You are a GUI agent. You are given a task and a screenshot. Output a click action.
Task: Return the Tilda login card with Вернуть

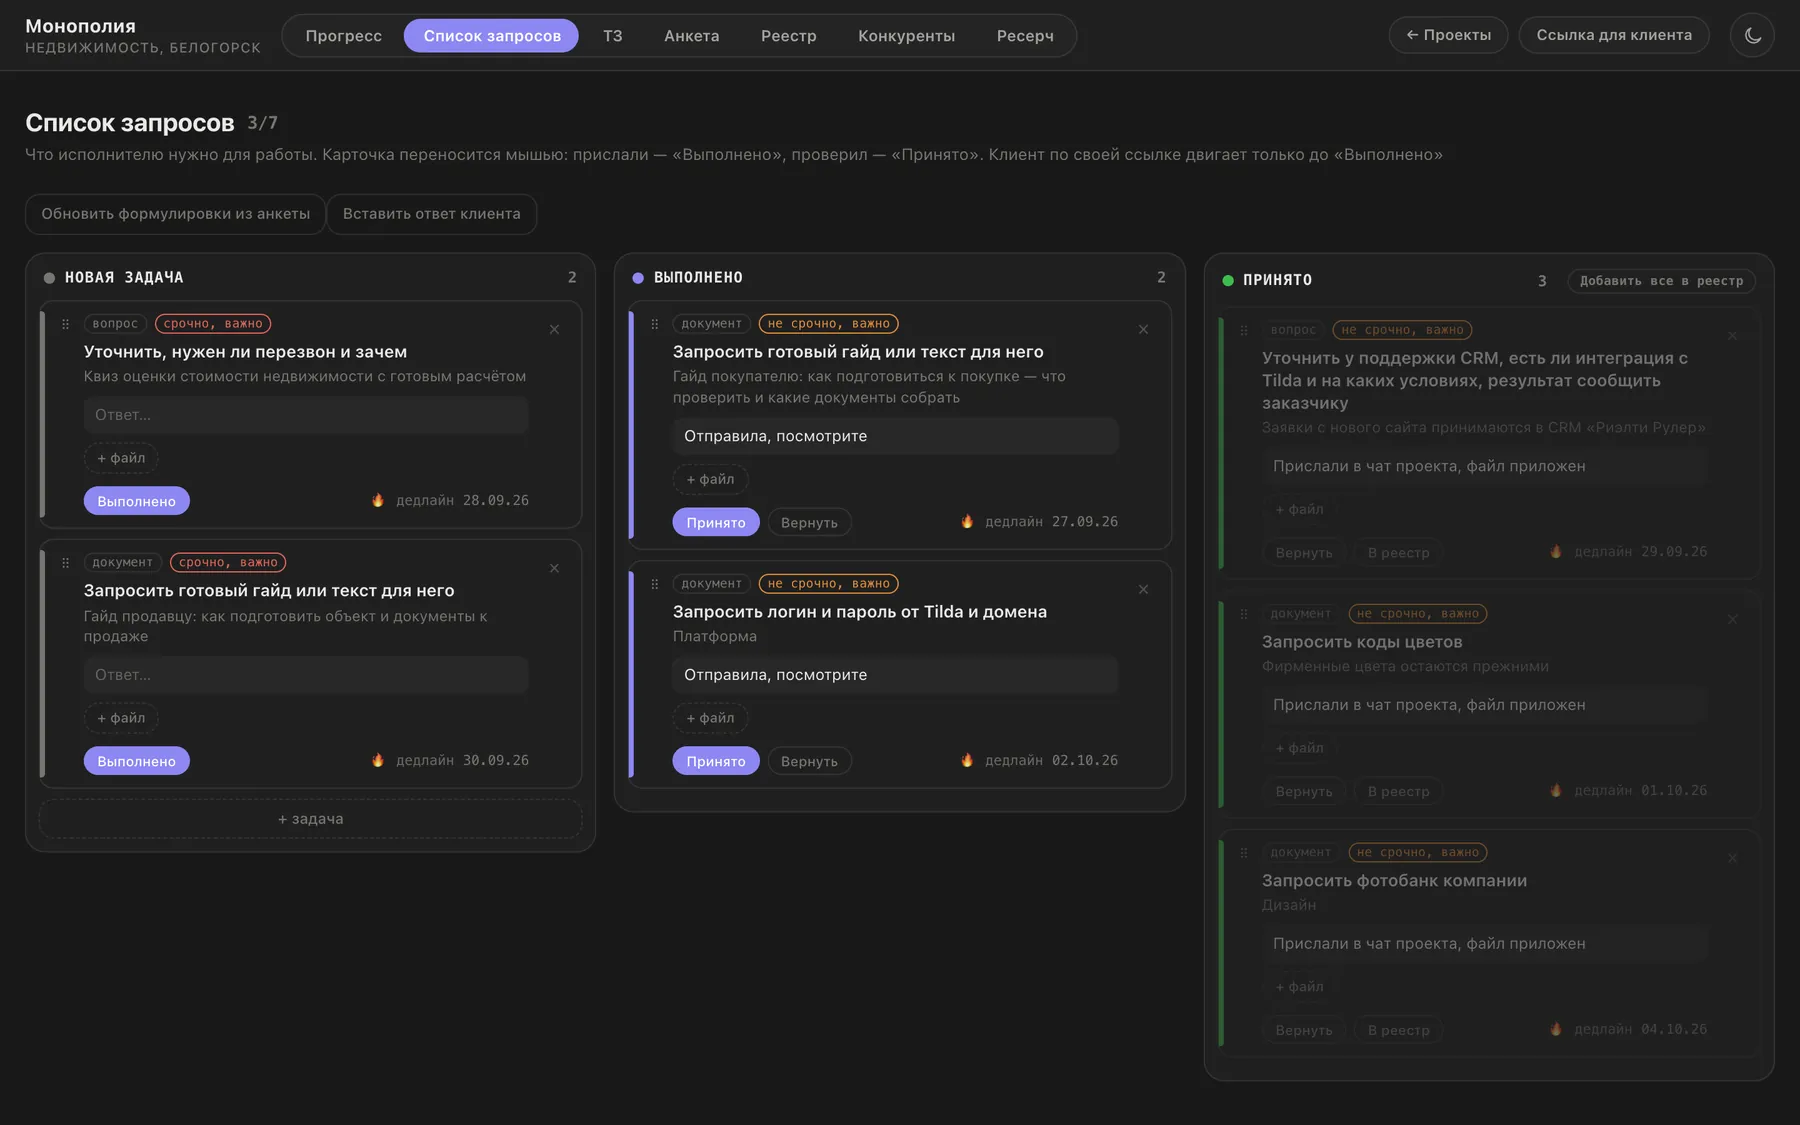[809, 761]
